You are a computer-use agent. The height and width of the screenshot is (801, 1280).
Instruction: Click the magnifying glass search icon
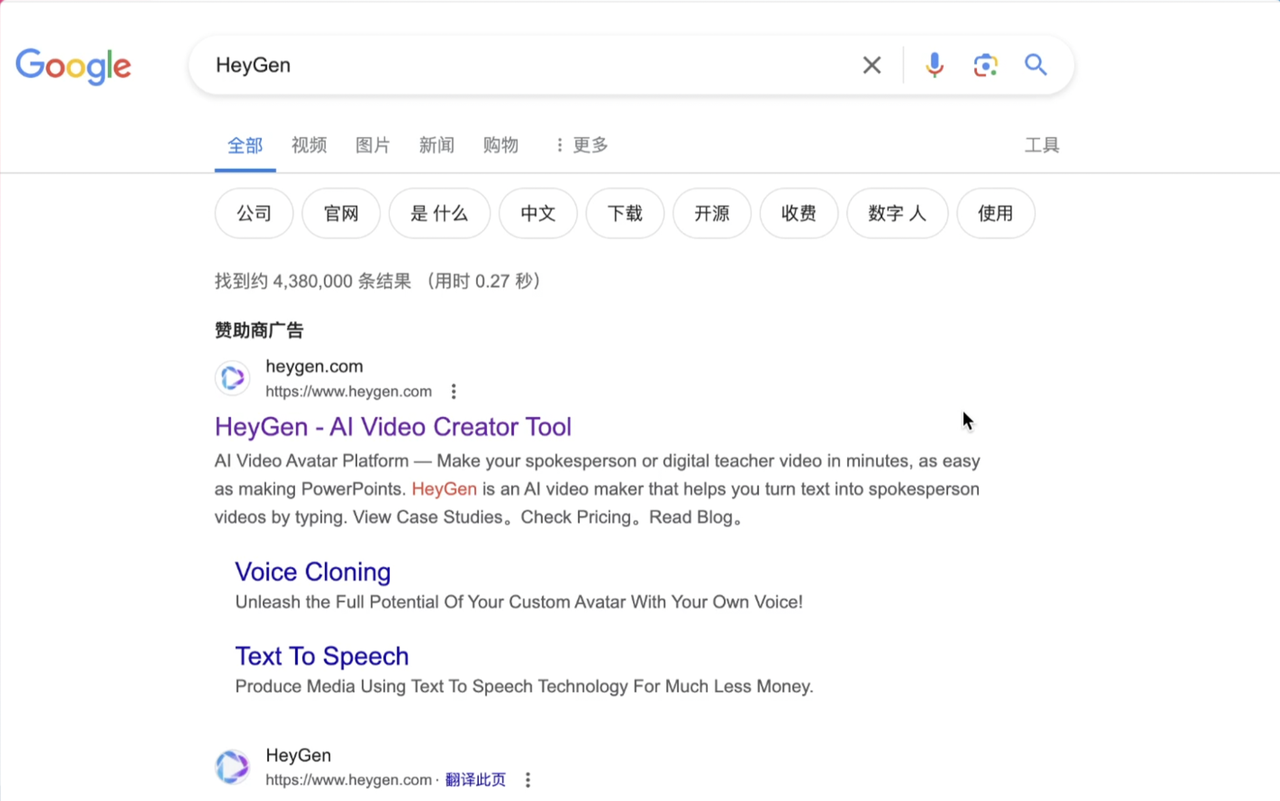[x=1036, y=65]
